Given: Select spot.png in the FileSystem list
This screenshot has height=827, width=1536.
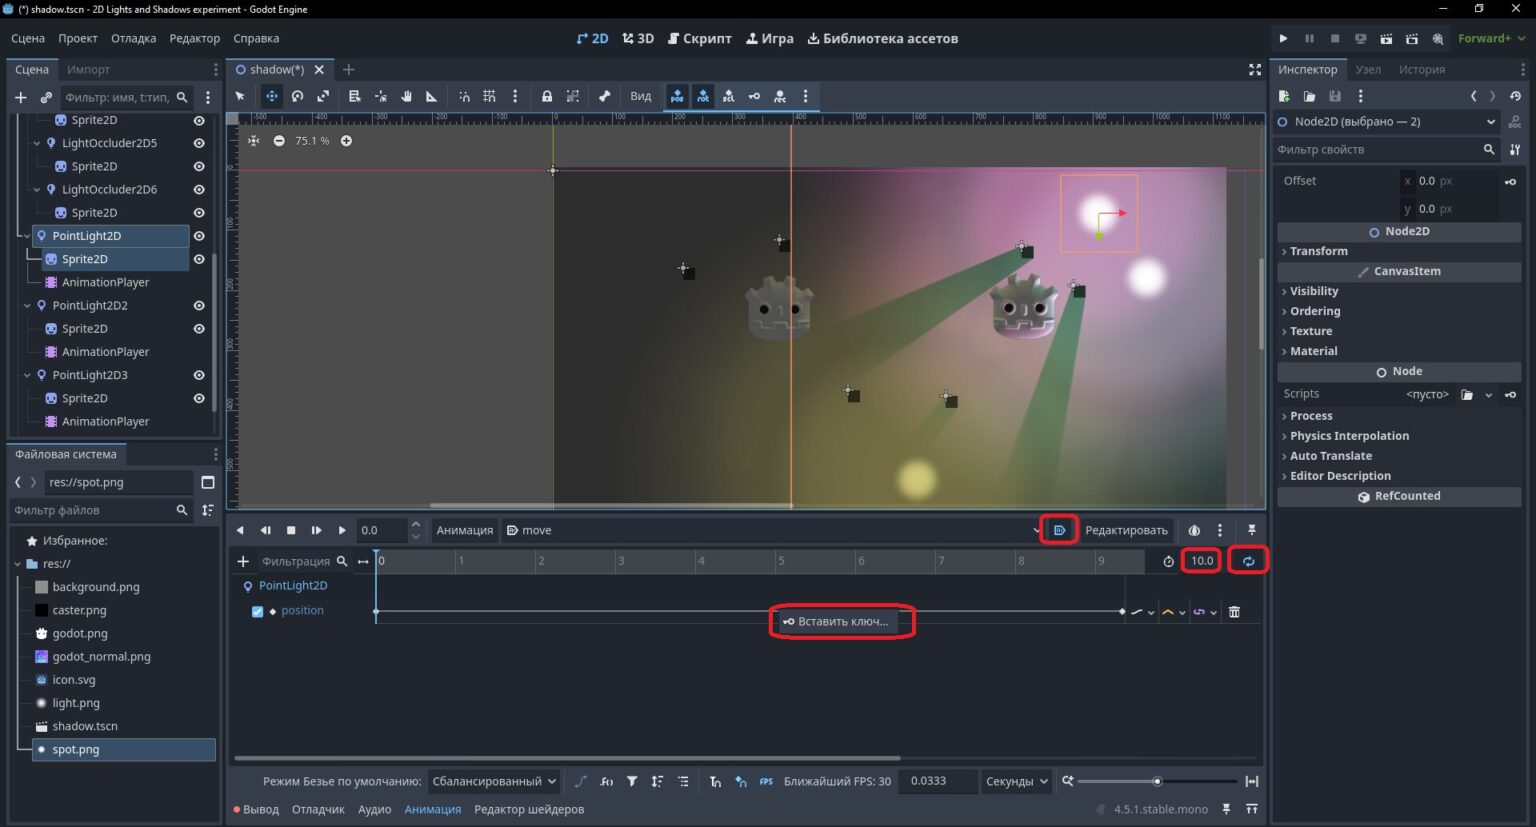Looking at the screenshot, I should pyautogui.click(x=124, y=749).
